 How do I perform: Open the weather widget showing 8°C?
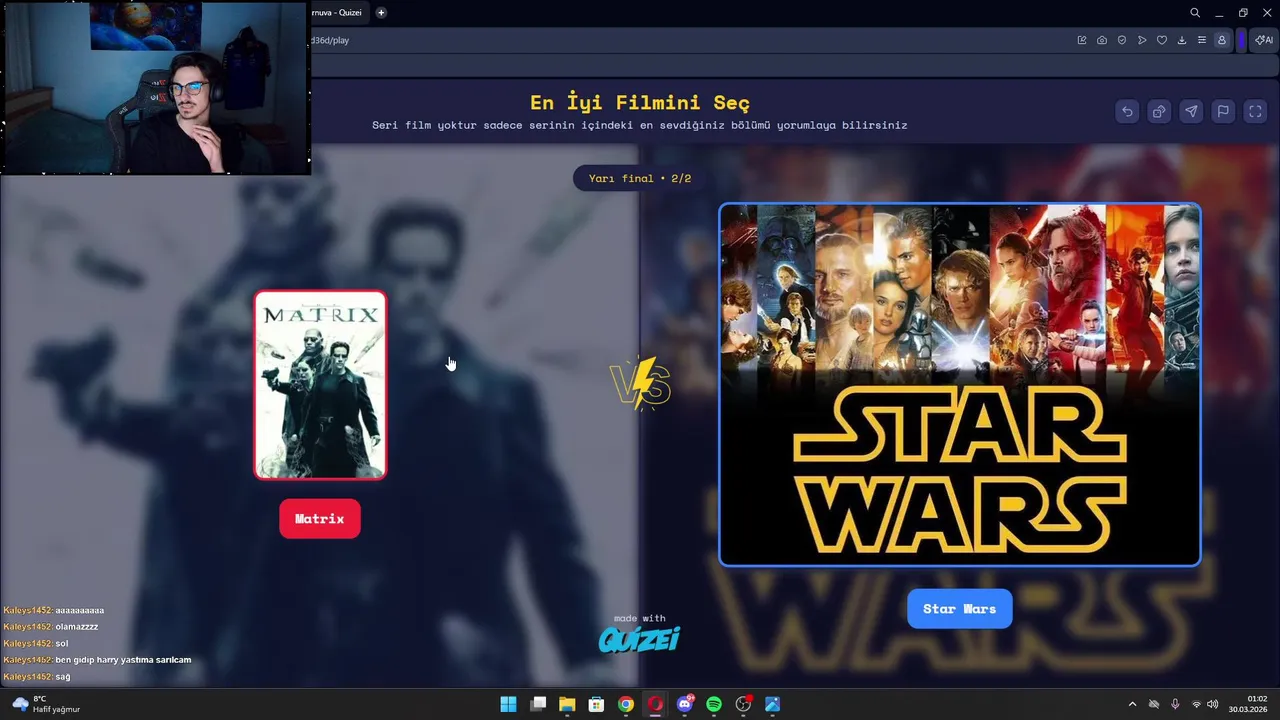tap(46, 704)
